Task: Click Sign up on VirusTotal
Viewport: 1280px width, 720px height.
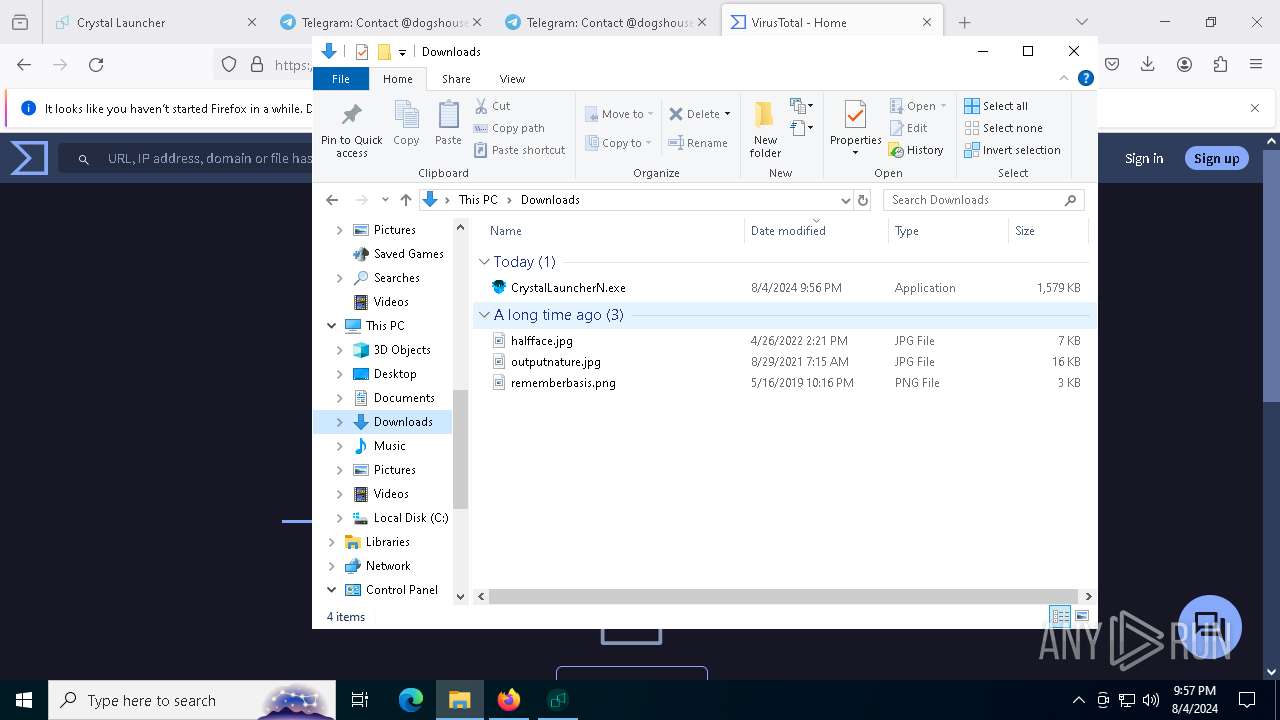Action: (x=1216, y=158)
